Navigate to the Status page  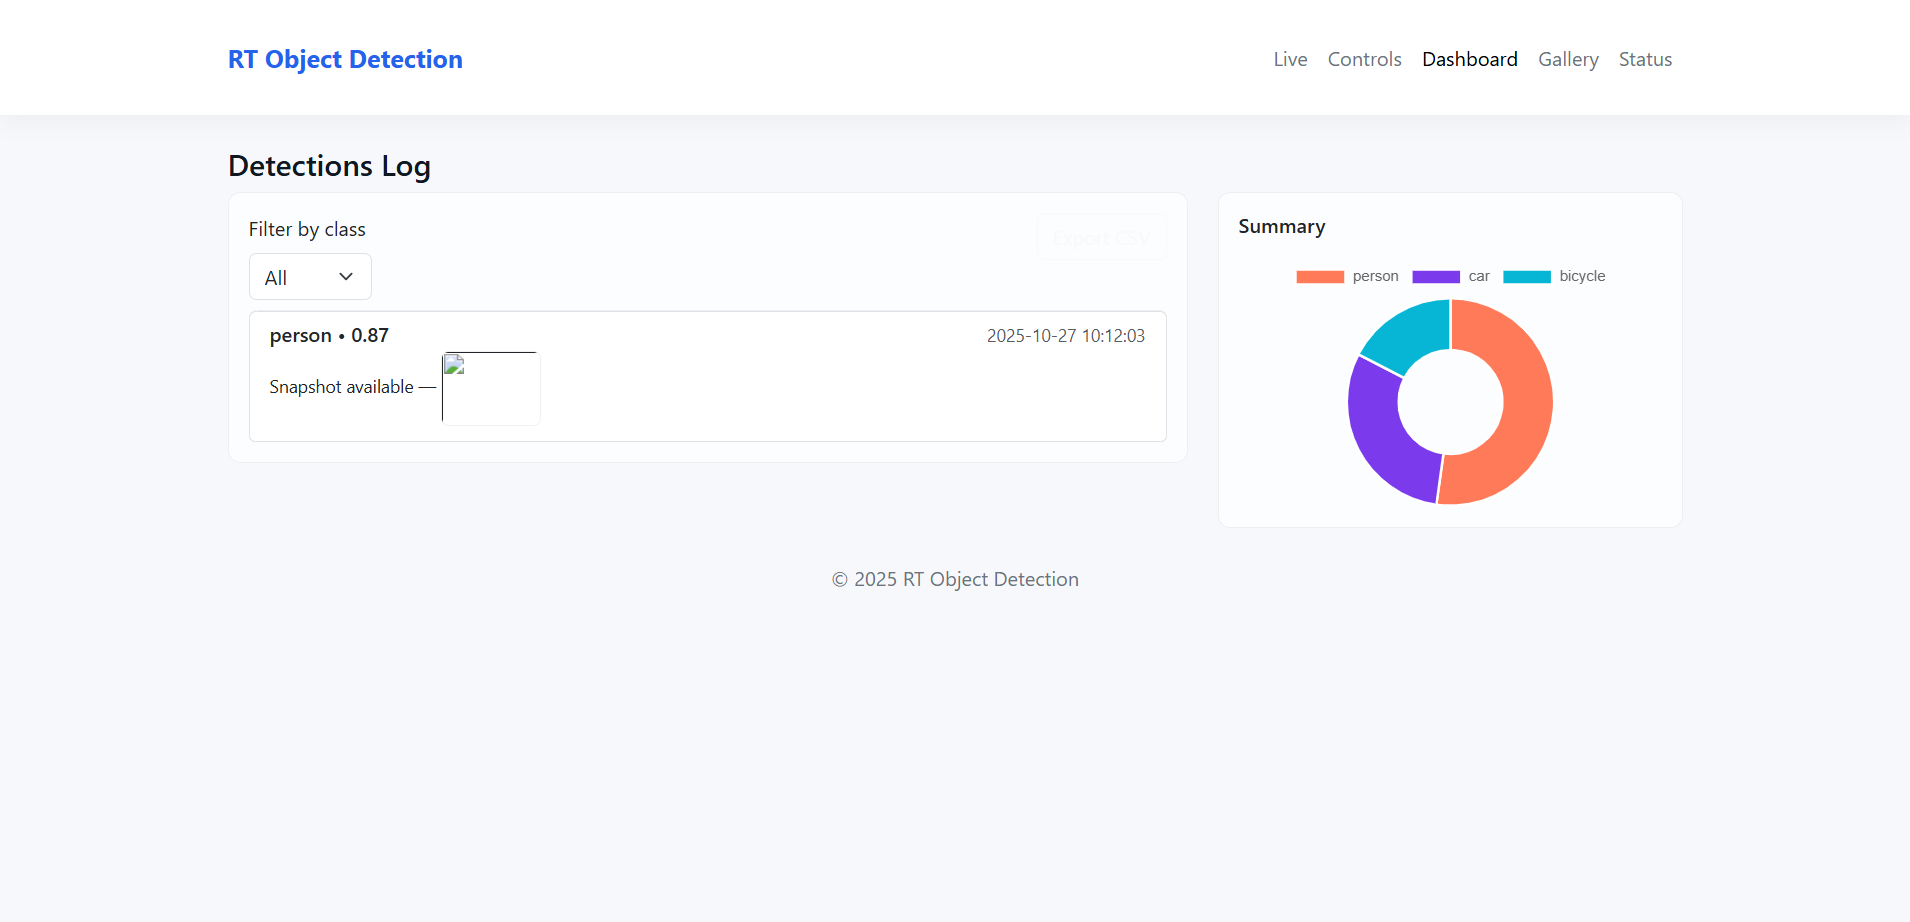(x=1645, y=60)
